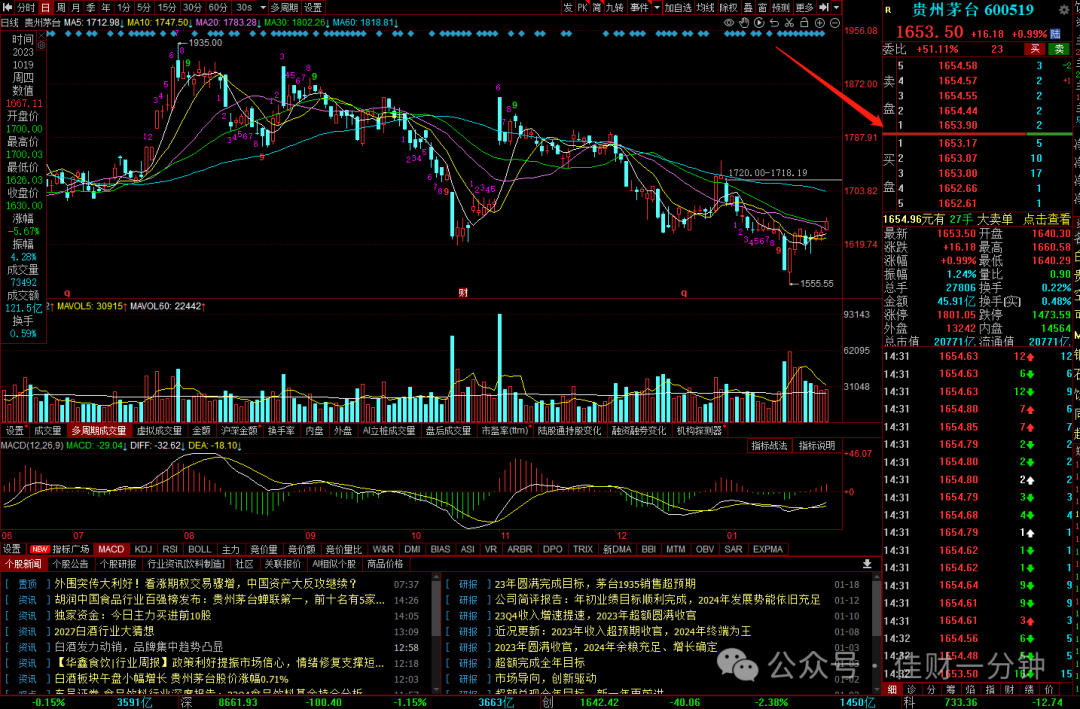This screenshot has width=1080, height=709.
Task: Open the 事件 events dropdown arrow
Action: click(x=656, y=7)
